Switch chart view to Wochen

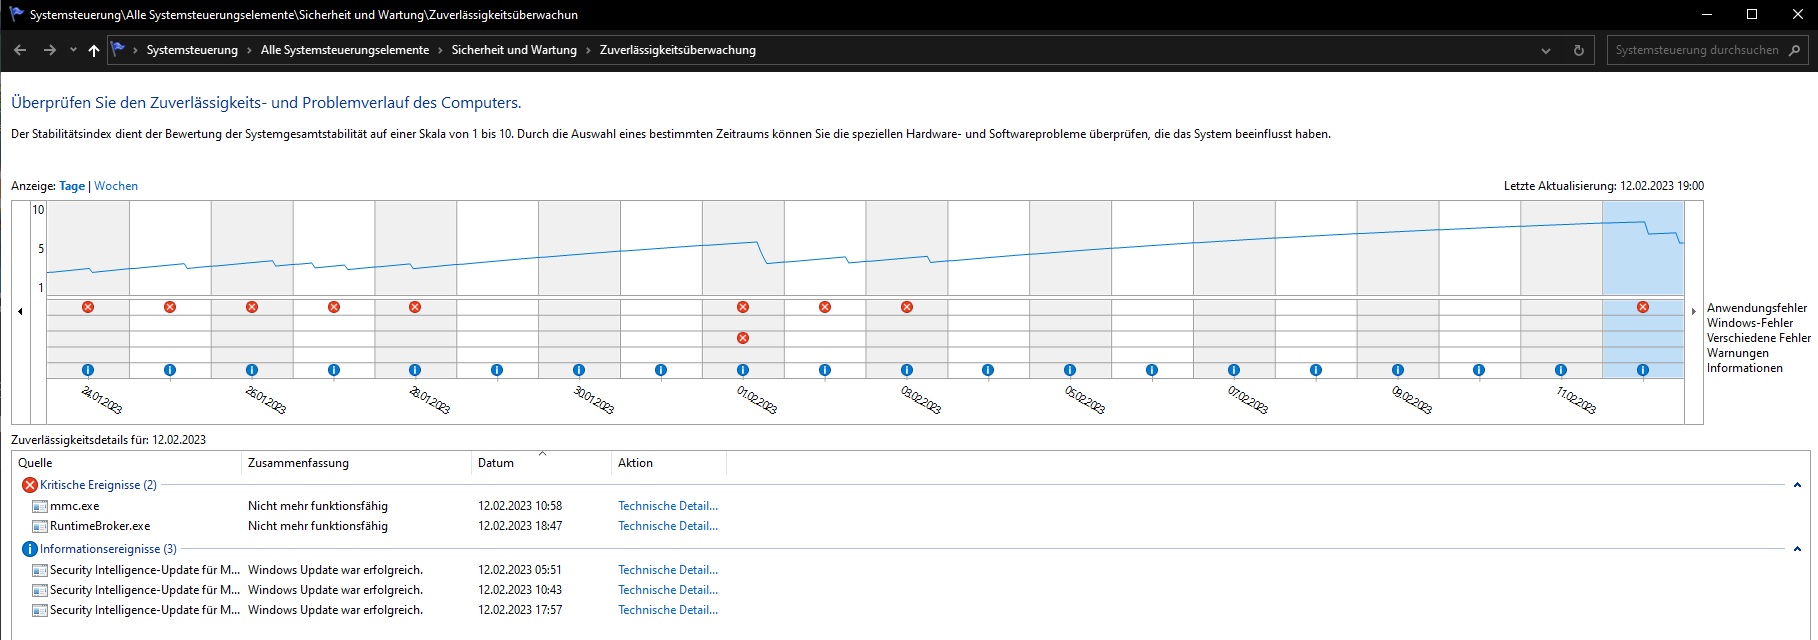coord(116,186)
